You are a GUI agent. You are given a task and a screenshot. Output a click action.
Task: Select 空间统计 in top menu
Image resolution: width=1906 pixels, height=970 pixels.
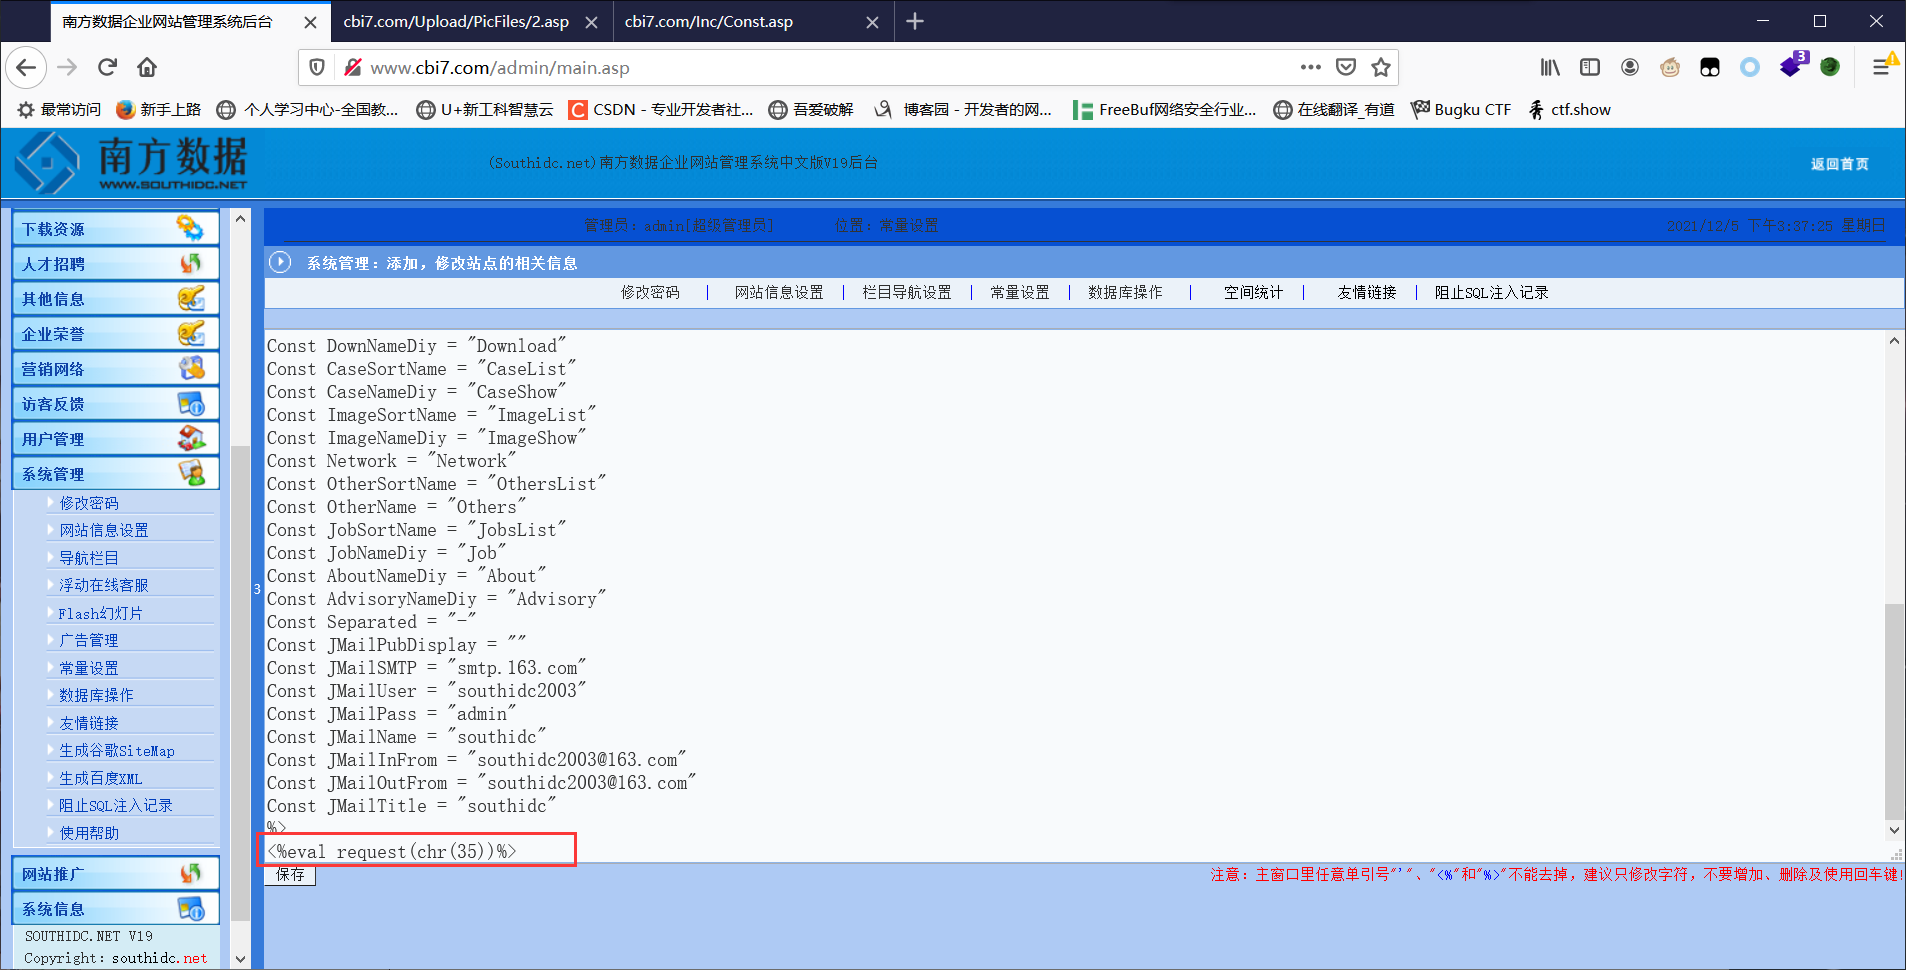point(1253,292)
